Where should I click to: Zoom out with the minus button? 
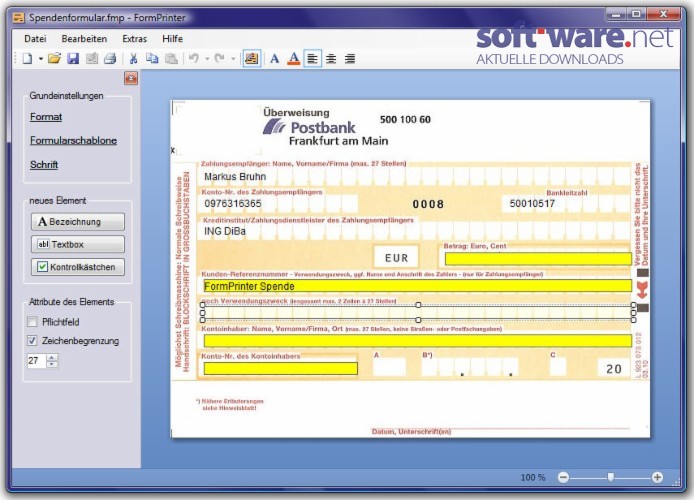point(563,477)
